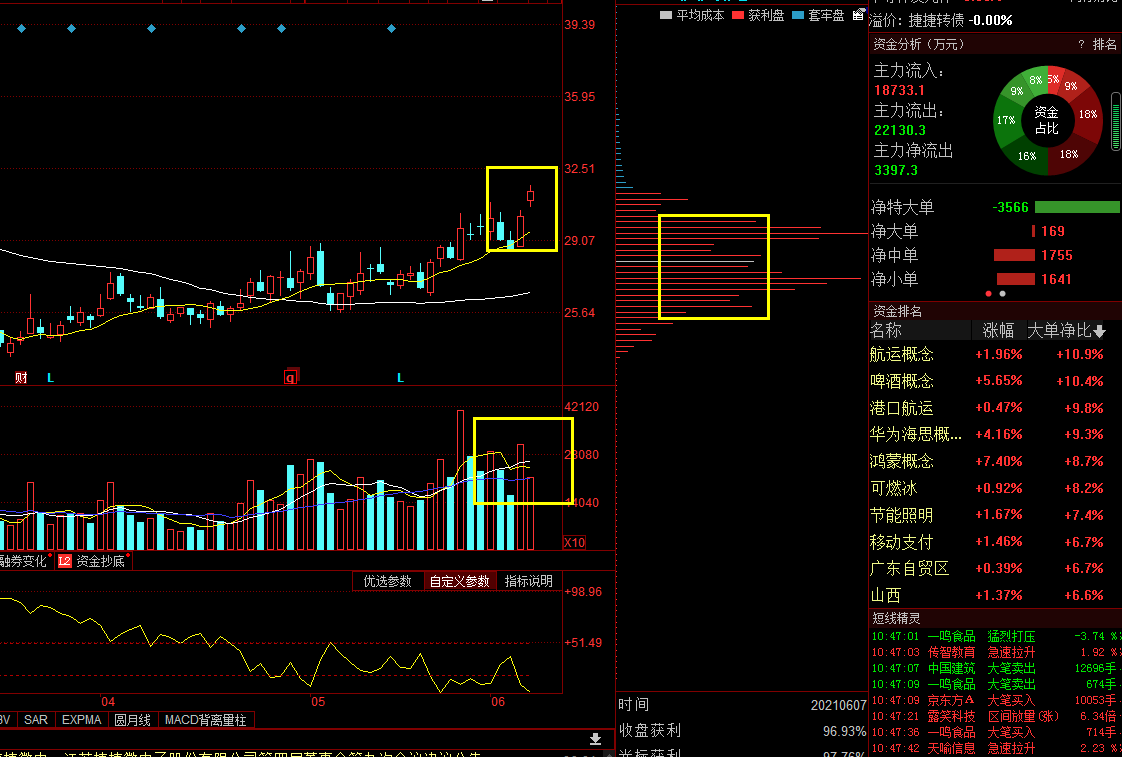Click the white pagination dot under 净小单
1122x757 pixels.
(1003, 294)
